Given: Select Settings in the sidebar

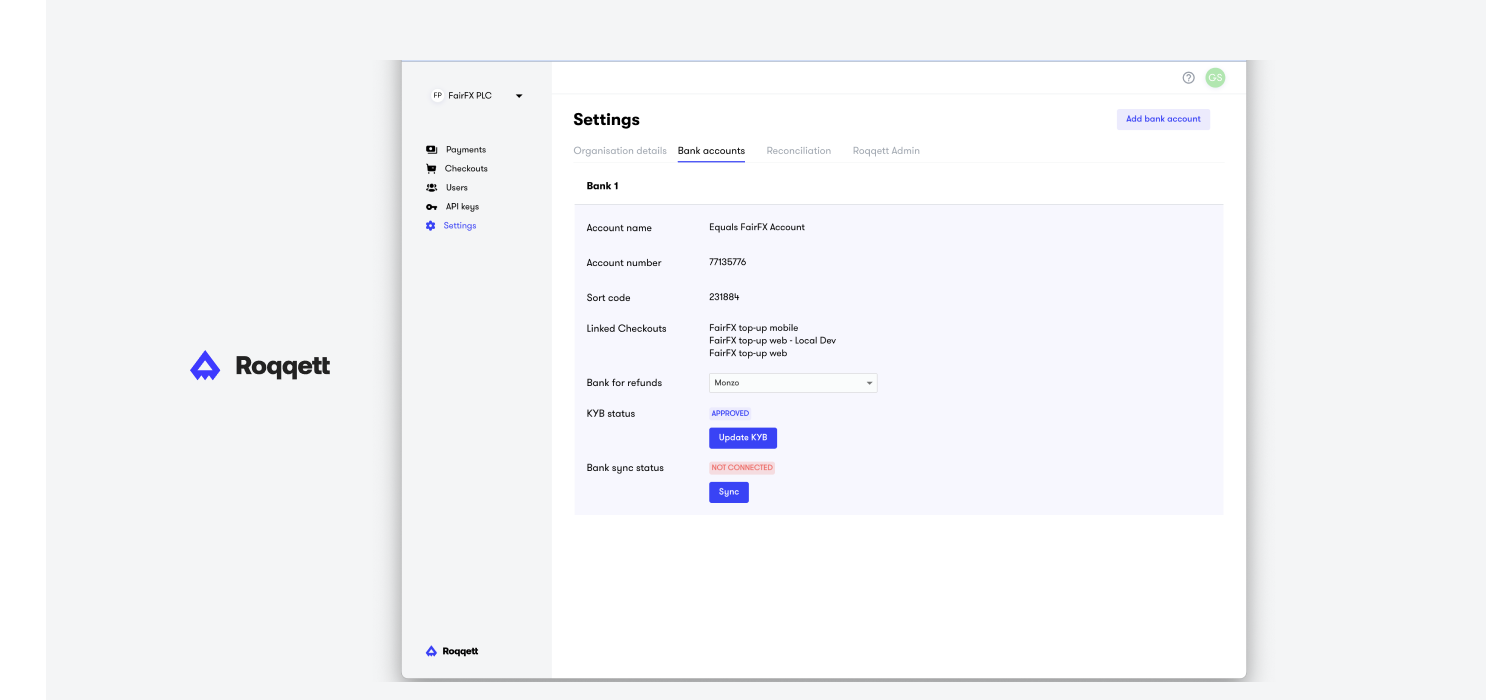Looking at the screenshot, I should click(460, 226).
